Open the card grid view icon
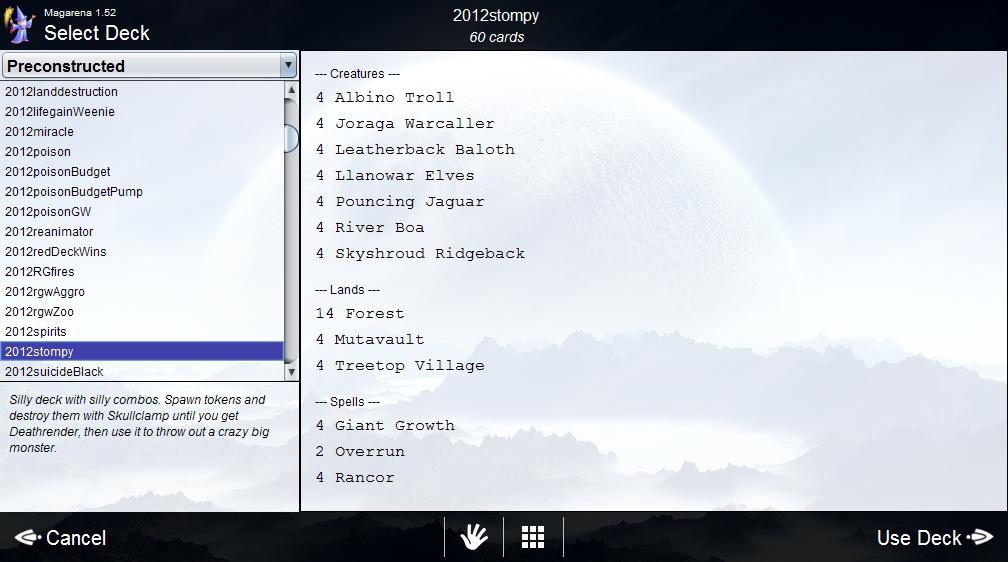The height and width of the screenshot is (562, 1008). tap(533, 537)
